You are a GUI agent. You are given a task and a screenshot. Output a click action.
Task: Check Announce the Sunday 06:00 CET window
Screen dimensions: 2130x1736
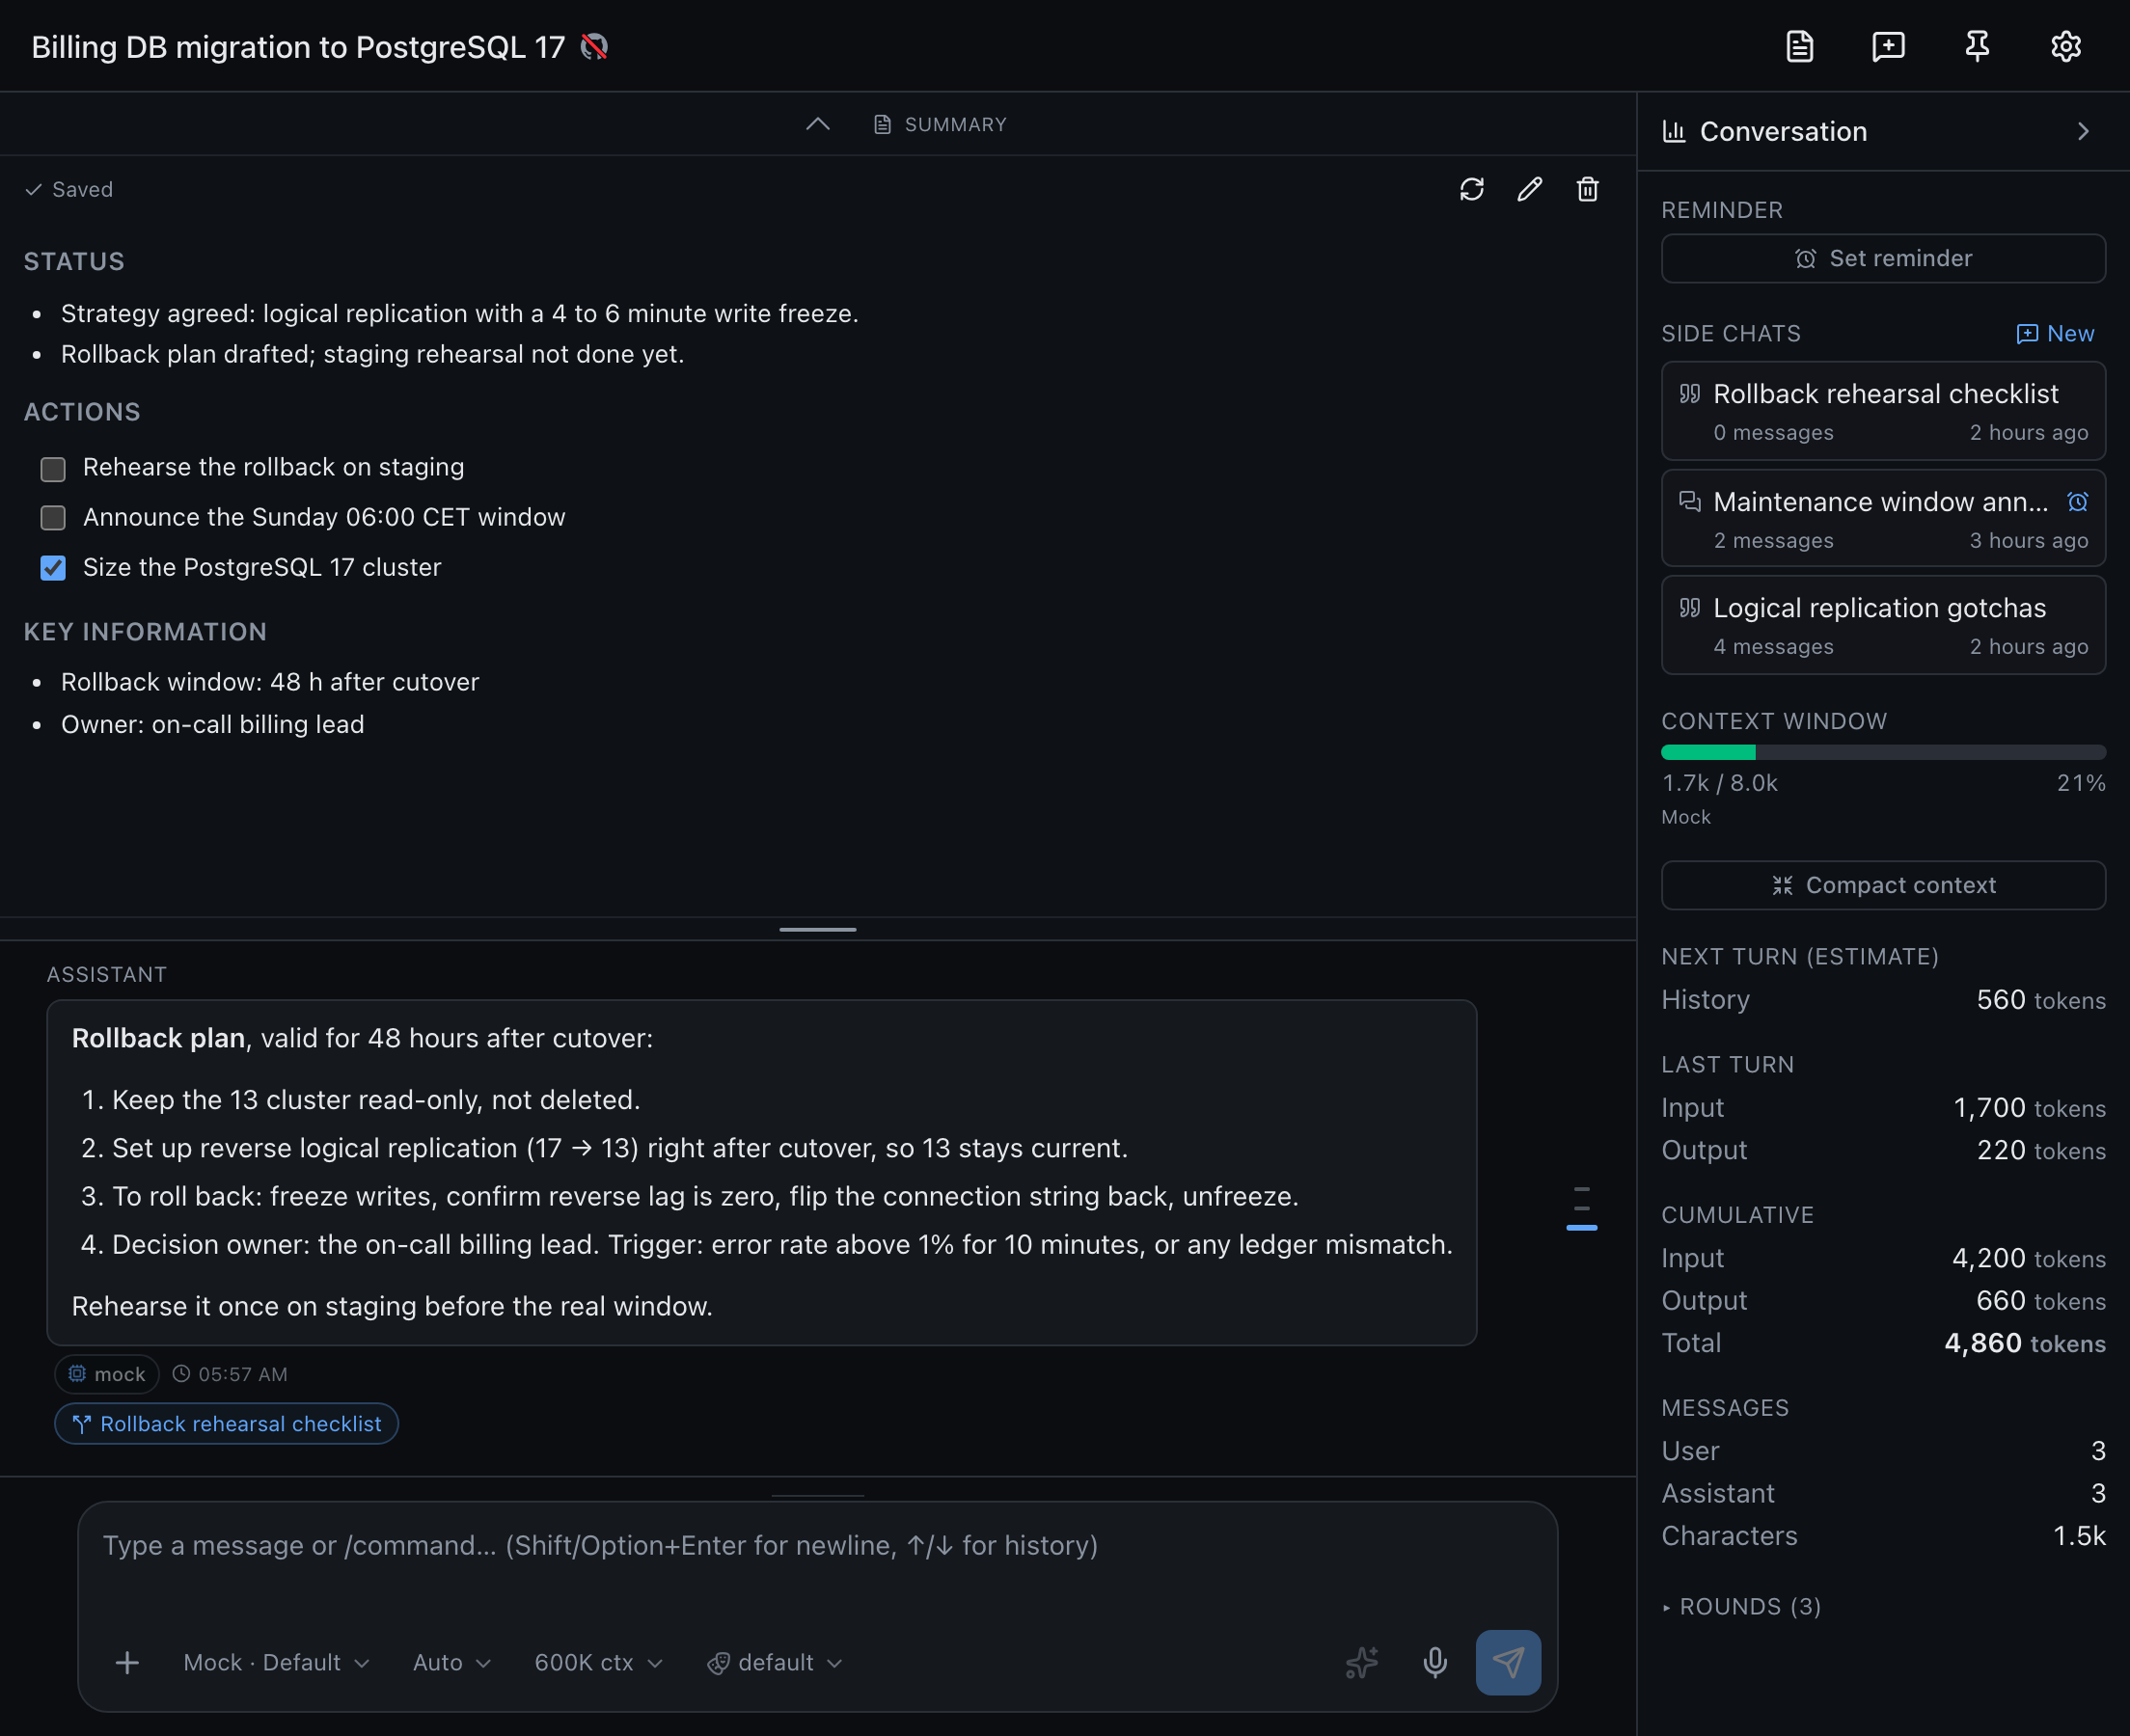click(x=53, y=518)
